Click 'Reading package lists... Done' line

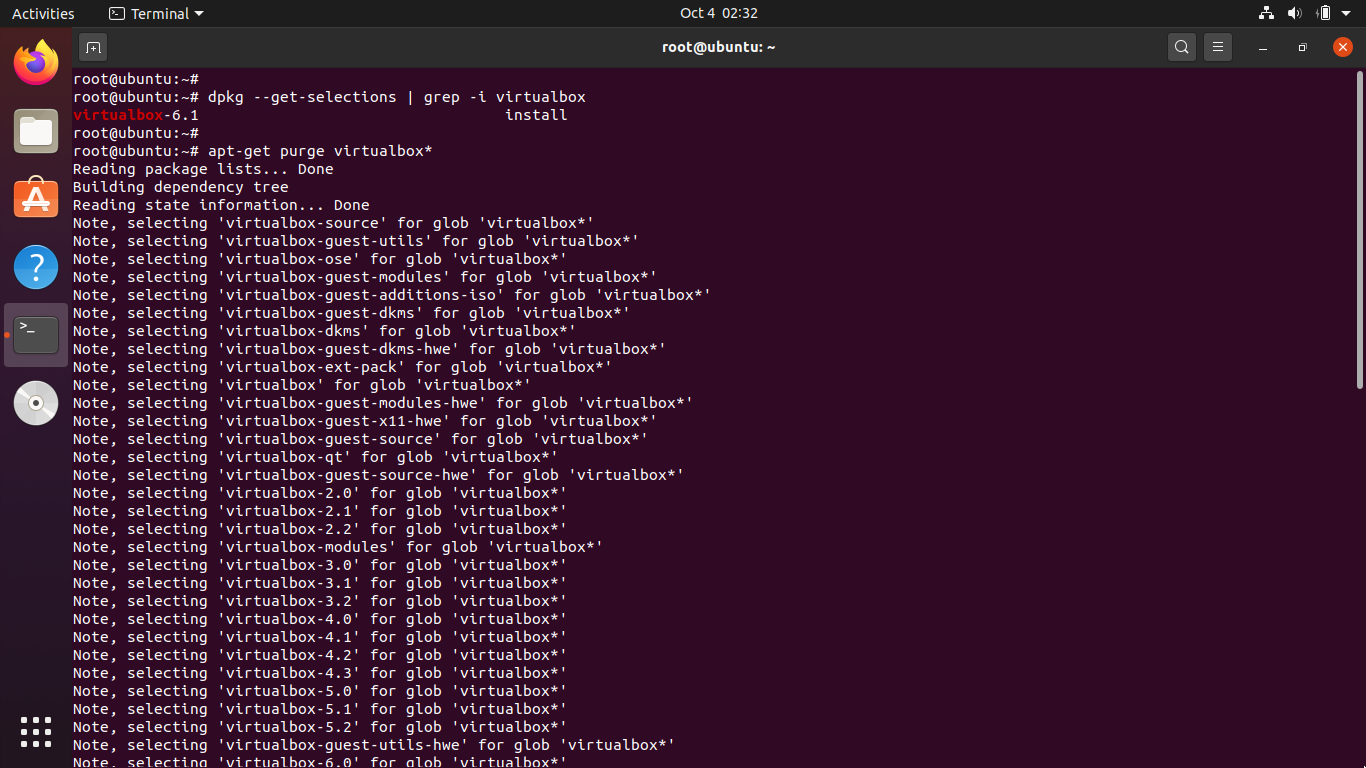point(203,169)
